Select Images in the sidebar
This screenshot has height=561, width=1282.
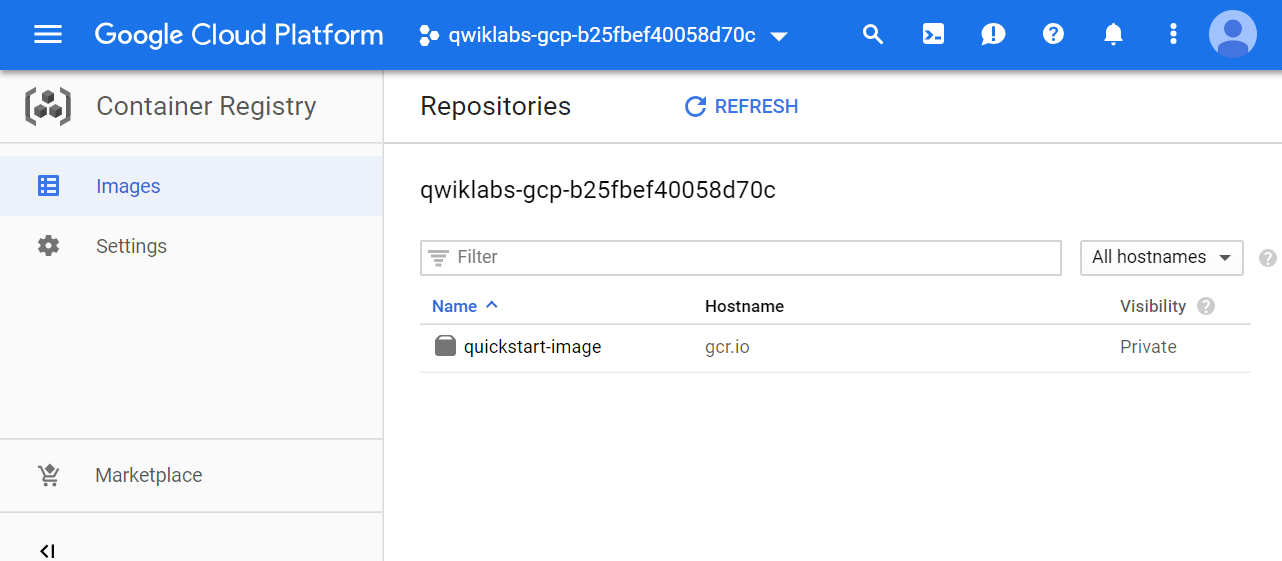pyautogui.click(x=128, y=186)
